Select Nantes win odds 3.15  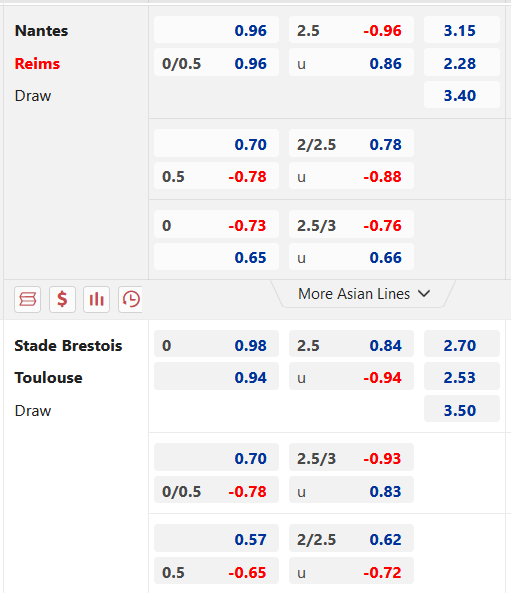pos(462,30)
